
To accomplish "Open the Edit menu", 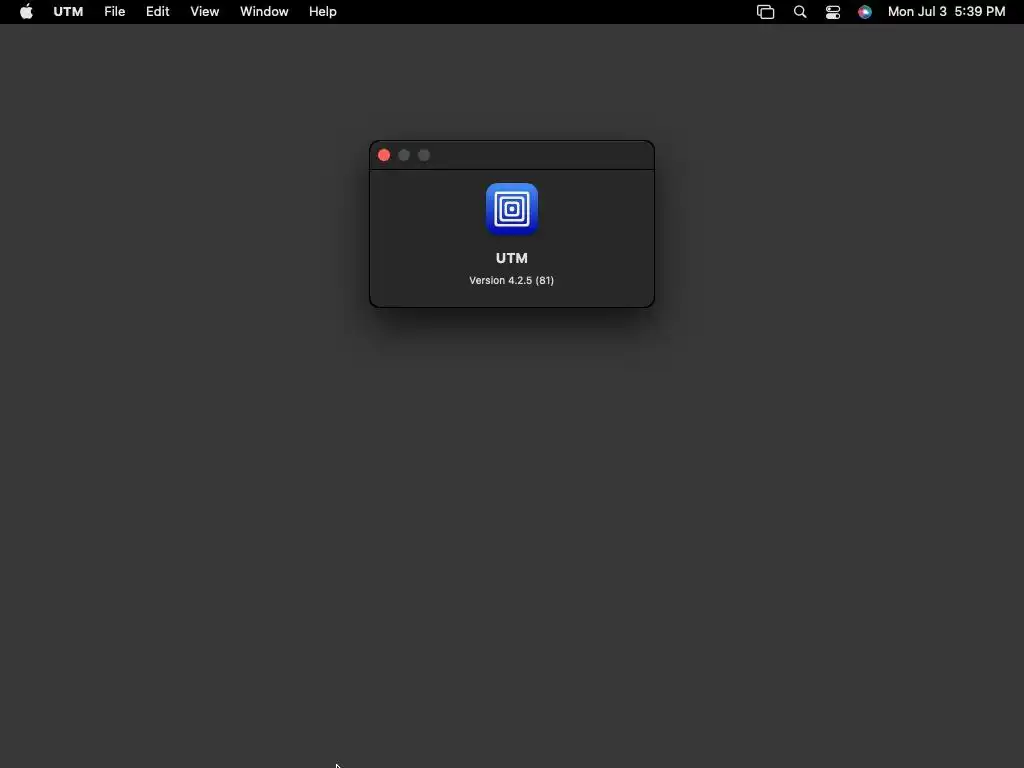I will pos(157,12).
